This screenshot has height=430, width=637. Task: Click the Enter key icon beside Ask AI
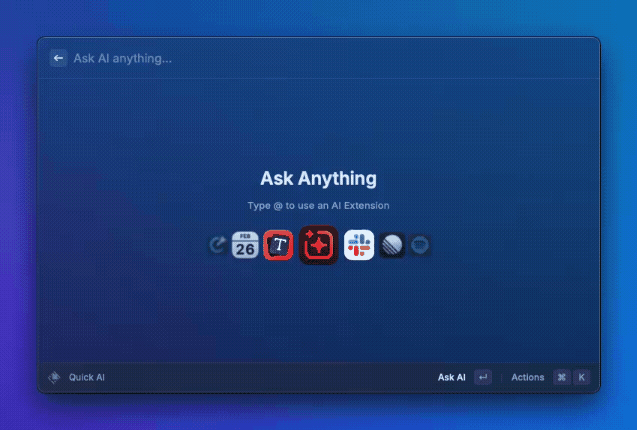pos(483,377)
